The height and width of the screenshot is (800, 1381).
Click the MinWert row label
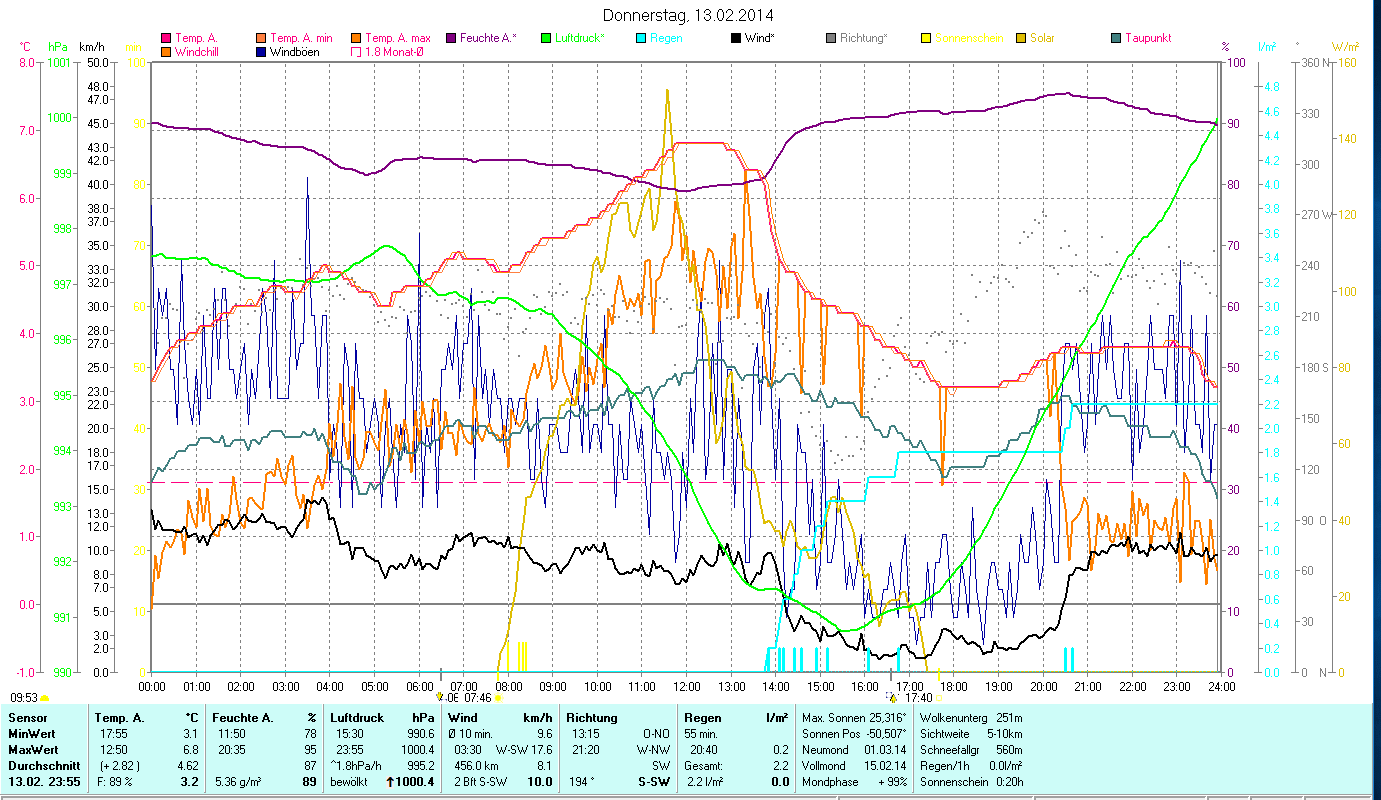(x=32, y=734)
